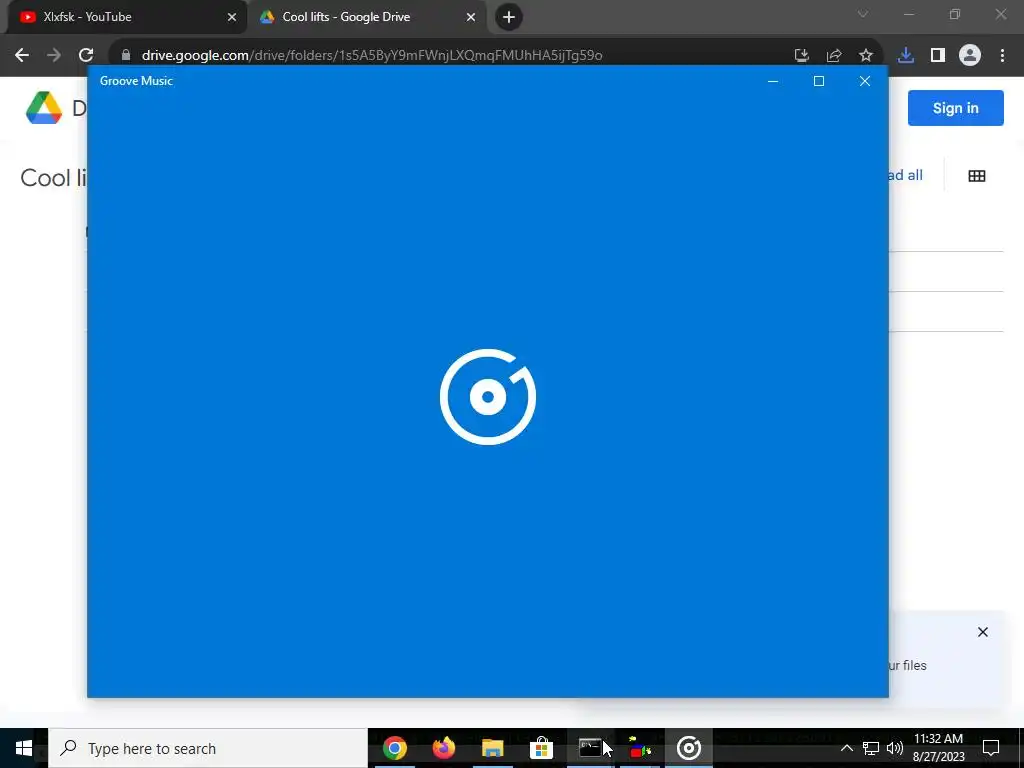Click the Google Drive logo

[x=44, y=107]
